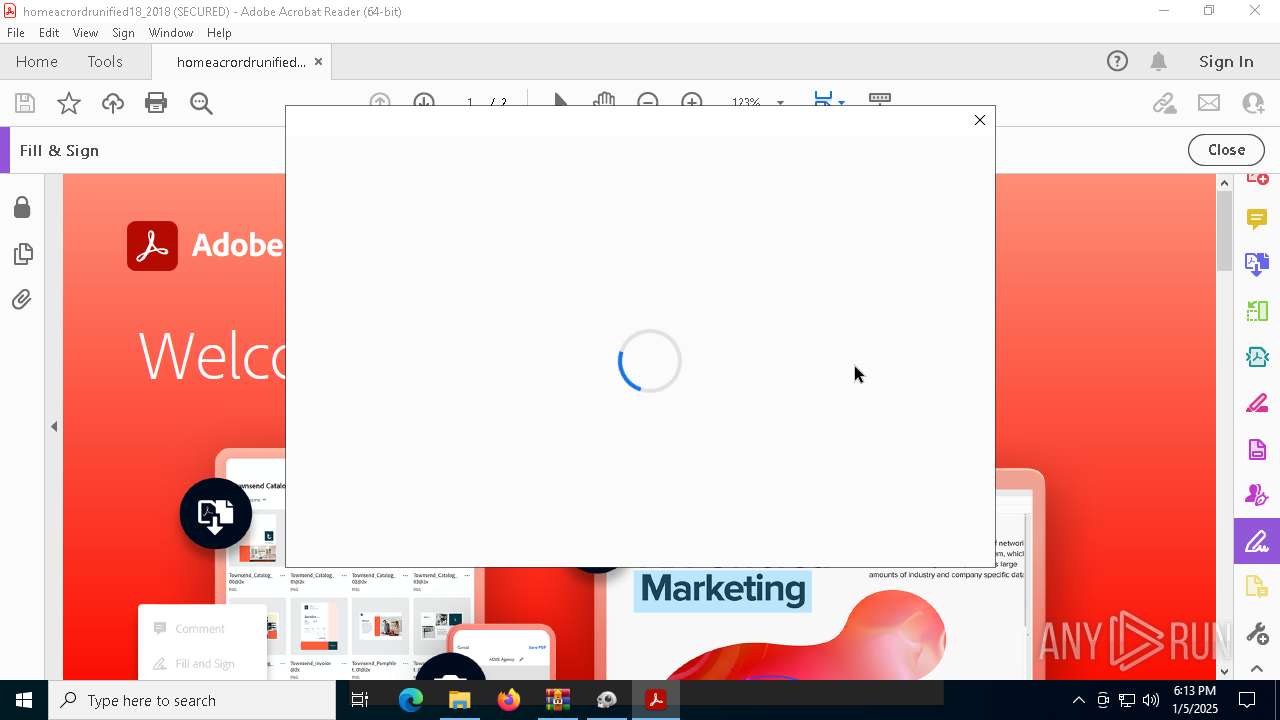This screenshot has height=720, width=1280.
Task: Open the notifications bell
Action: (1159, 61)
